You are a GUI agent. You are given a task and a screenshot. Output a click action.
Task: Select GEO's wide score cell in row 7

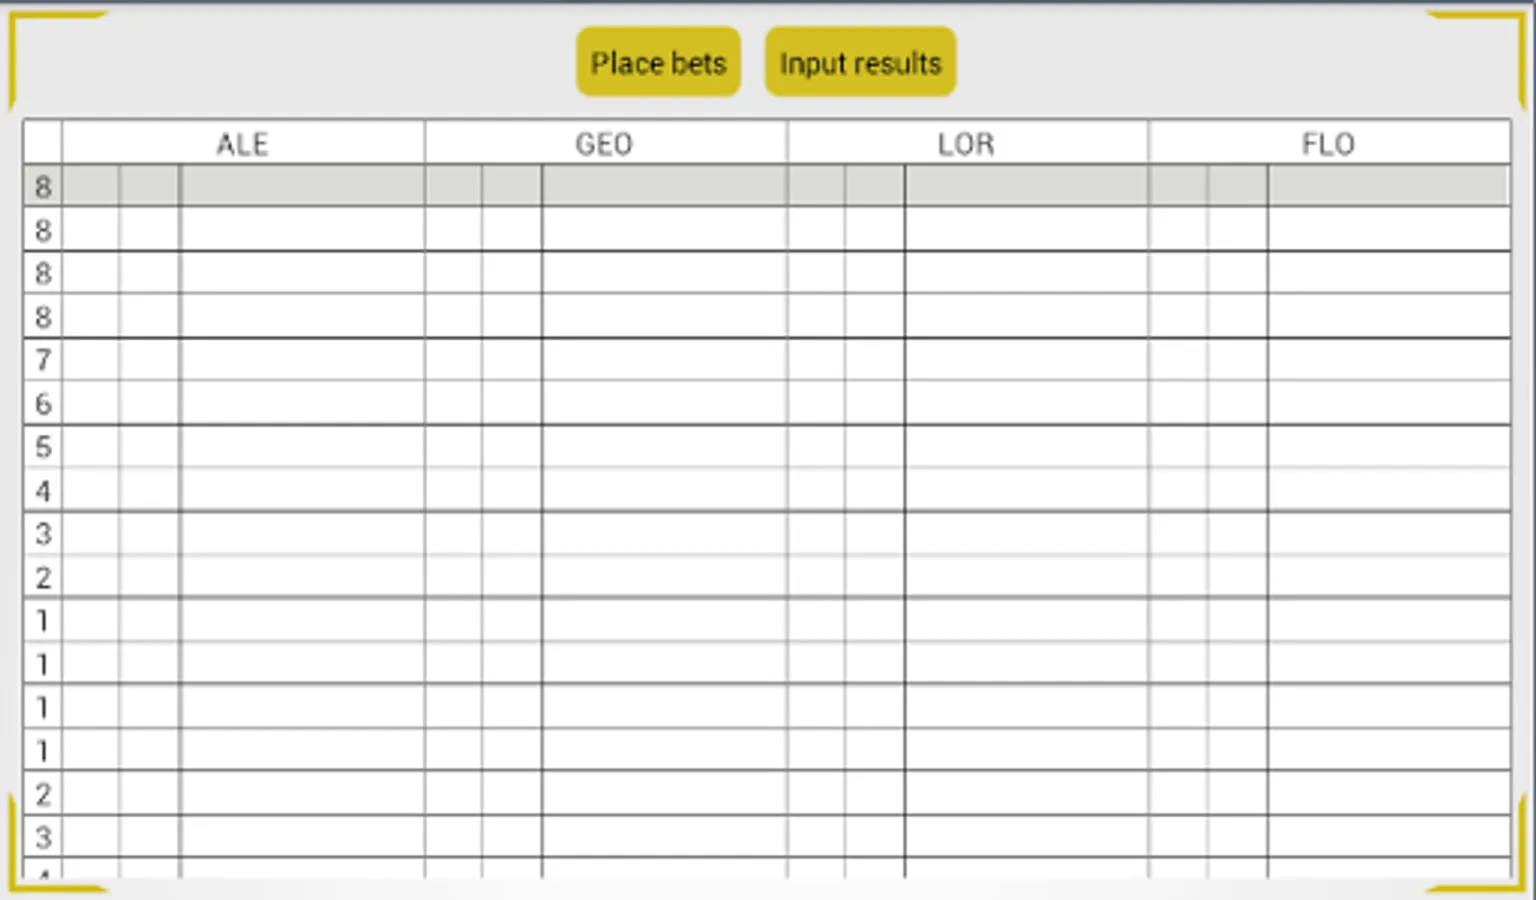pyautogui.click(x=664, y=360)
